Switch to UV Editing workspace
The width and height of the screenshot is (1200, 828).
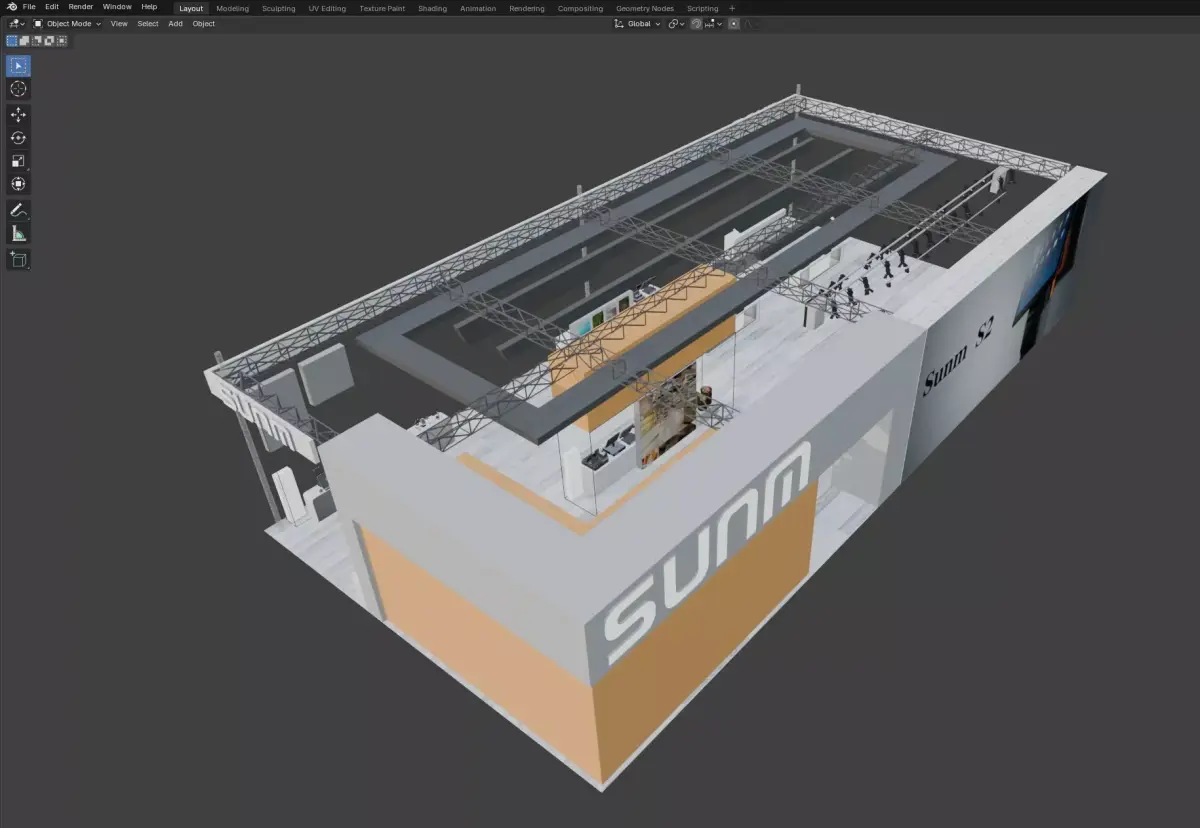tap(327, 8)
